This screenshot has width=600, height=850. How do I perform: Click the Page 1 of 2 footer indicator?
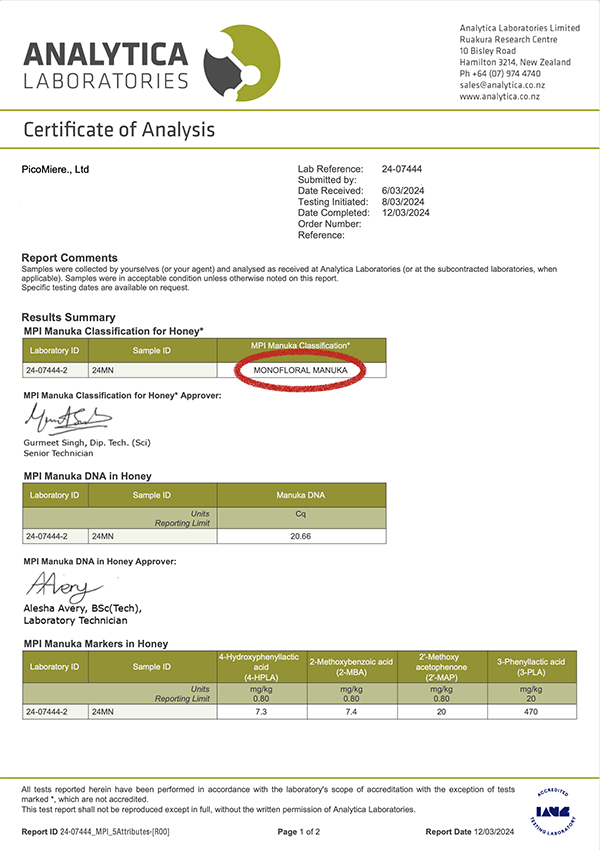(x=299, y=832)
